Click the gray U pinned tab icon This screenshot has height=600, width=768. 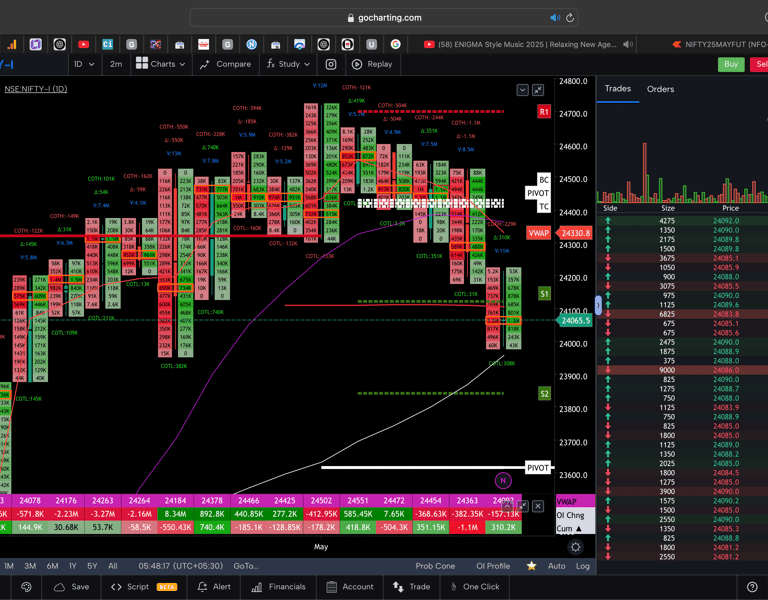(x=371, y=45)
